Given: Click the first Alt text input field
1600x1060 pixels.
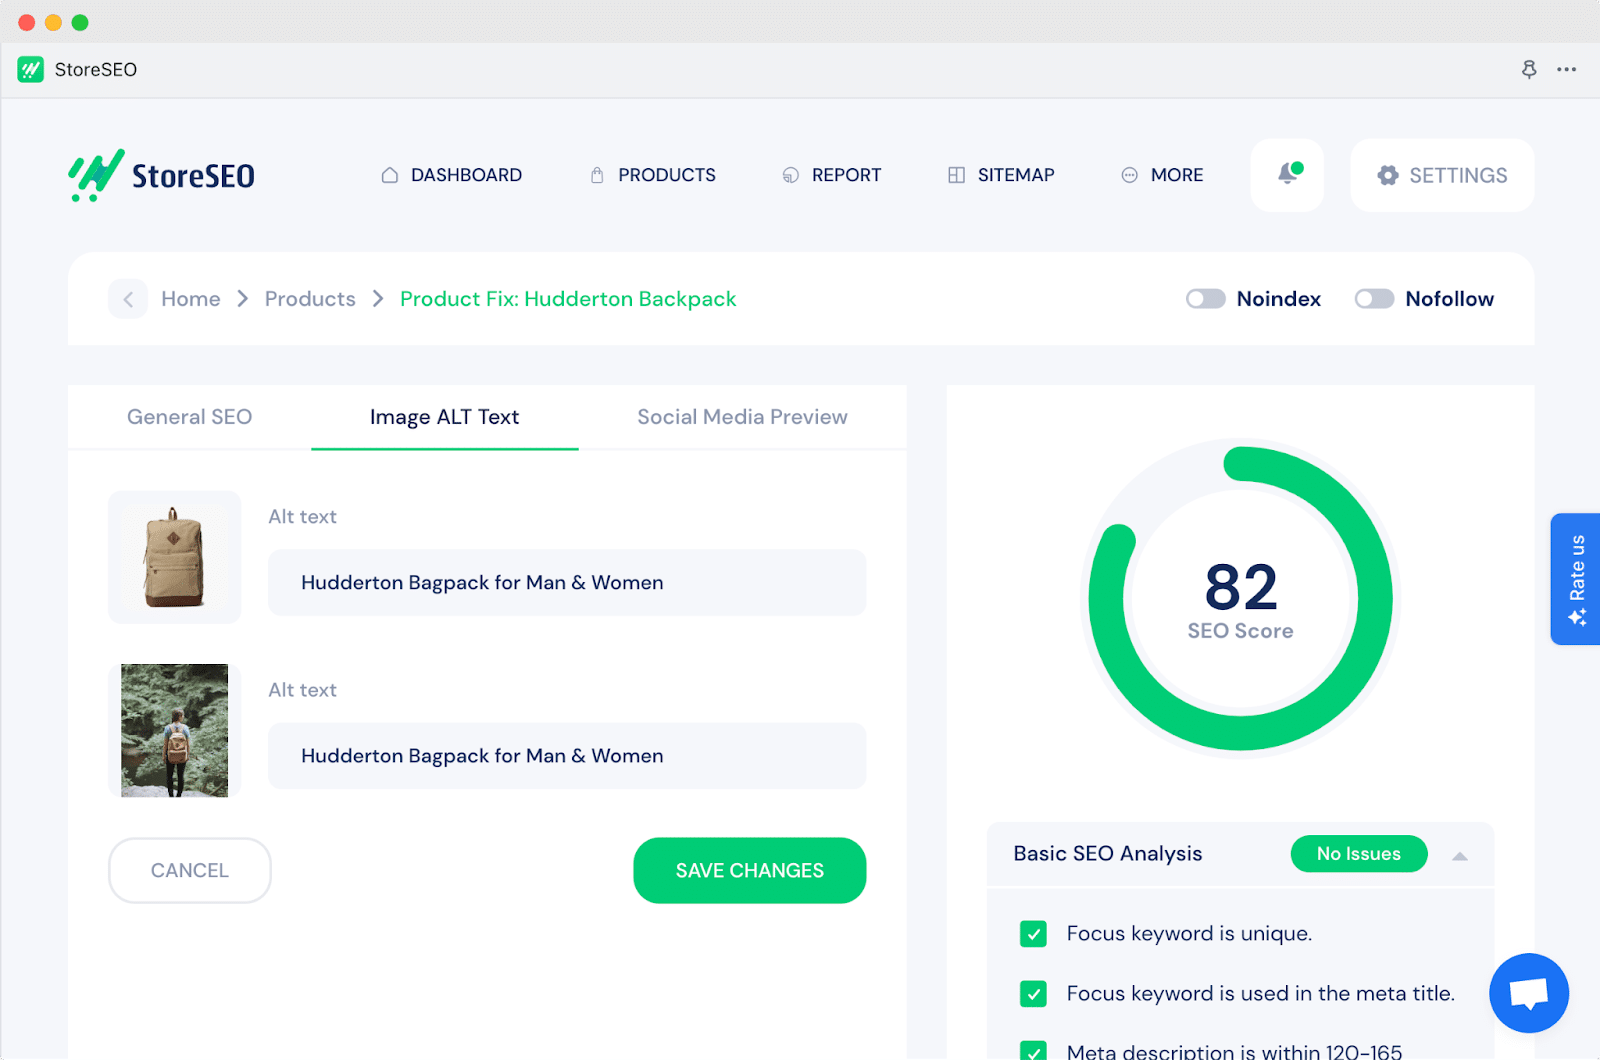Looking at the screenshot, I should pyautogui.click(x=567, y=583).
